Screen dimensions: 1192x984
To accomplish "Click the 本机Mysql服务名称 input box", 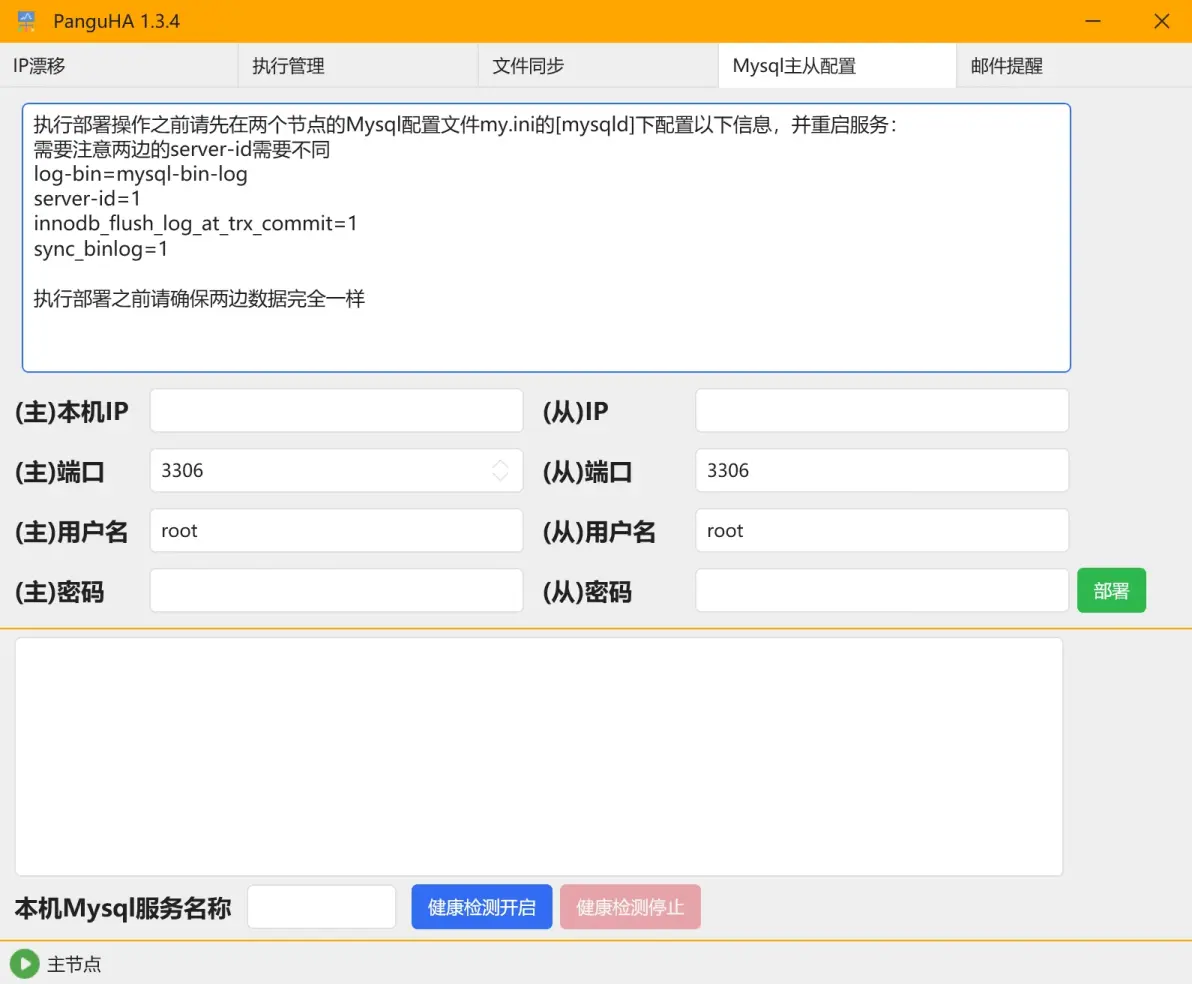I will [322, 906].
